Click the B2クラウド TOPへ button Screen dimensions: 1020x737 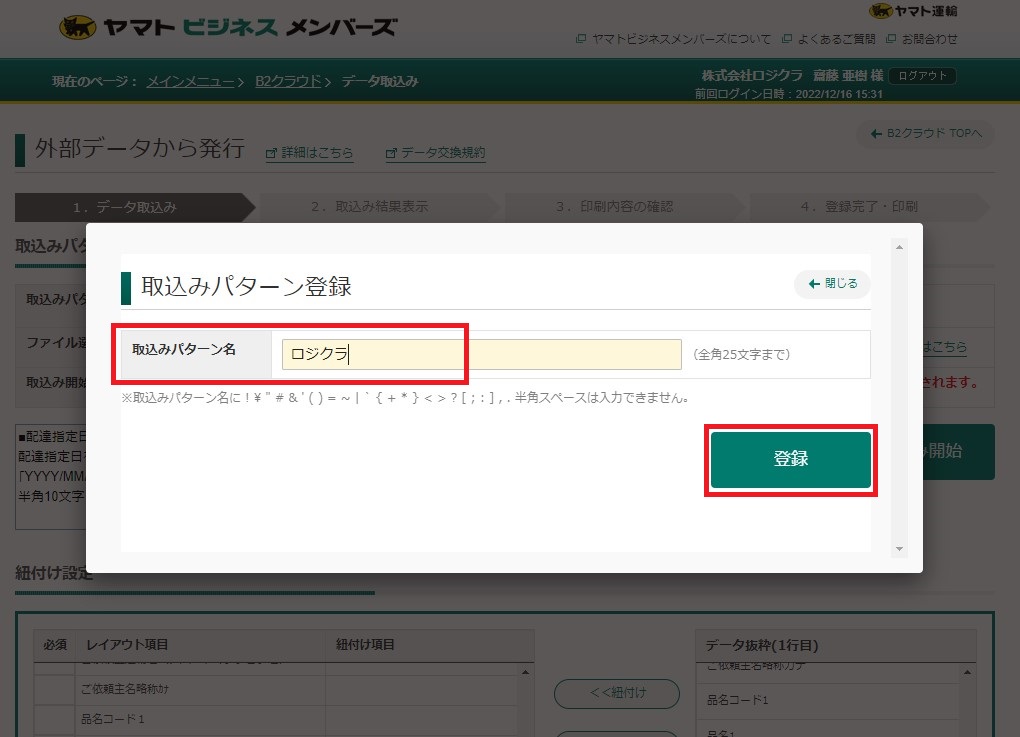point(926,133)
